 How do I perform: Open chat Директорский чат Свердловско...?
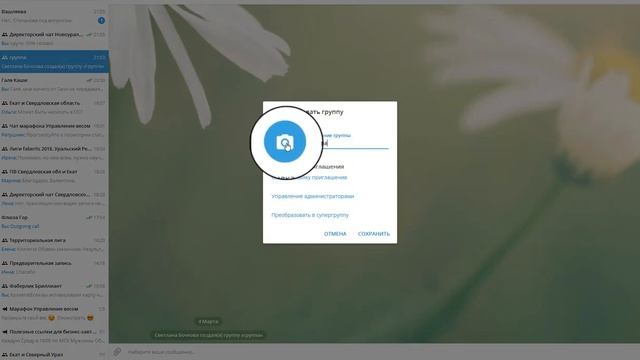pyautogui.click(x=54, y=199)
